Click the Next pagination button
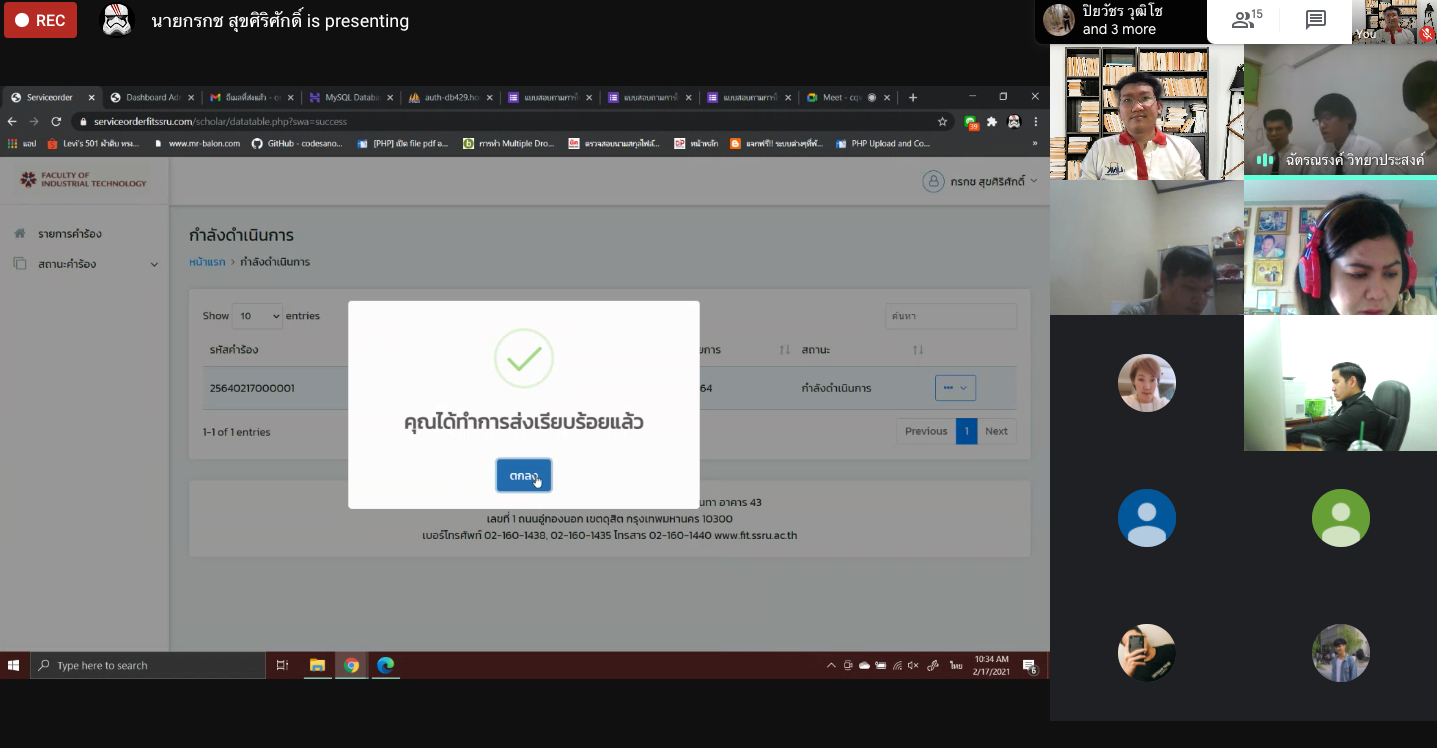Screen dimensions: 1437x748 coord(996,431)
